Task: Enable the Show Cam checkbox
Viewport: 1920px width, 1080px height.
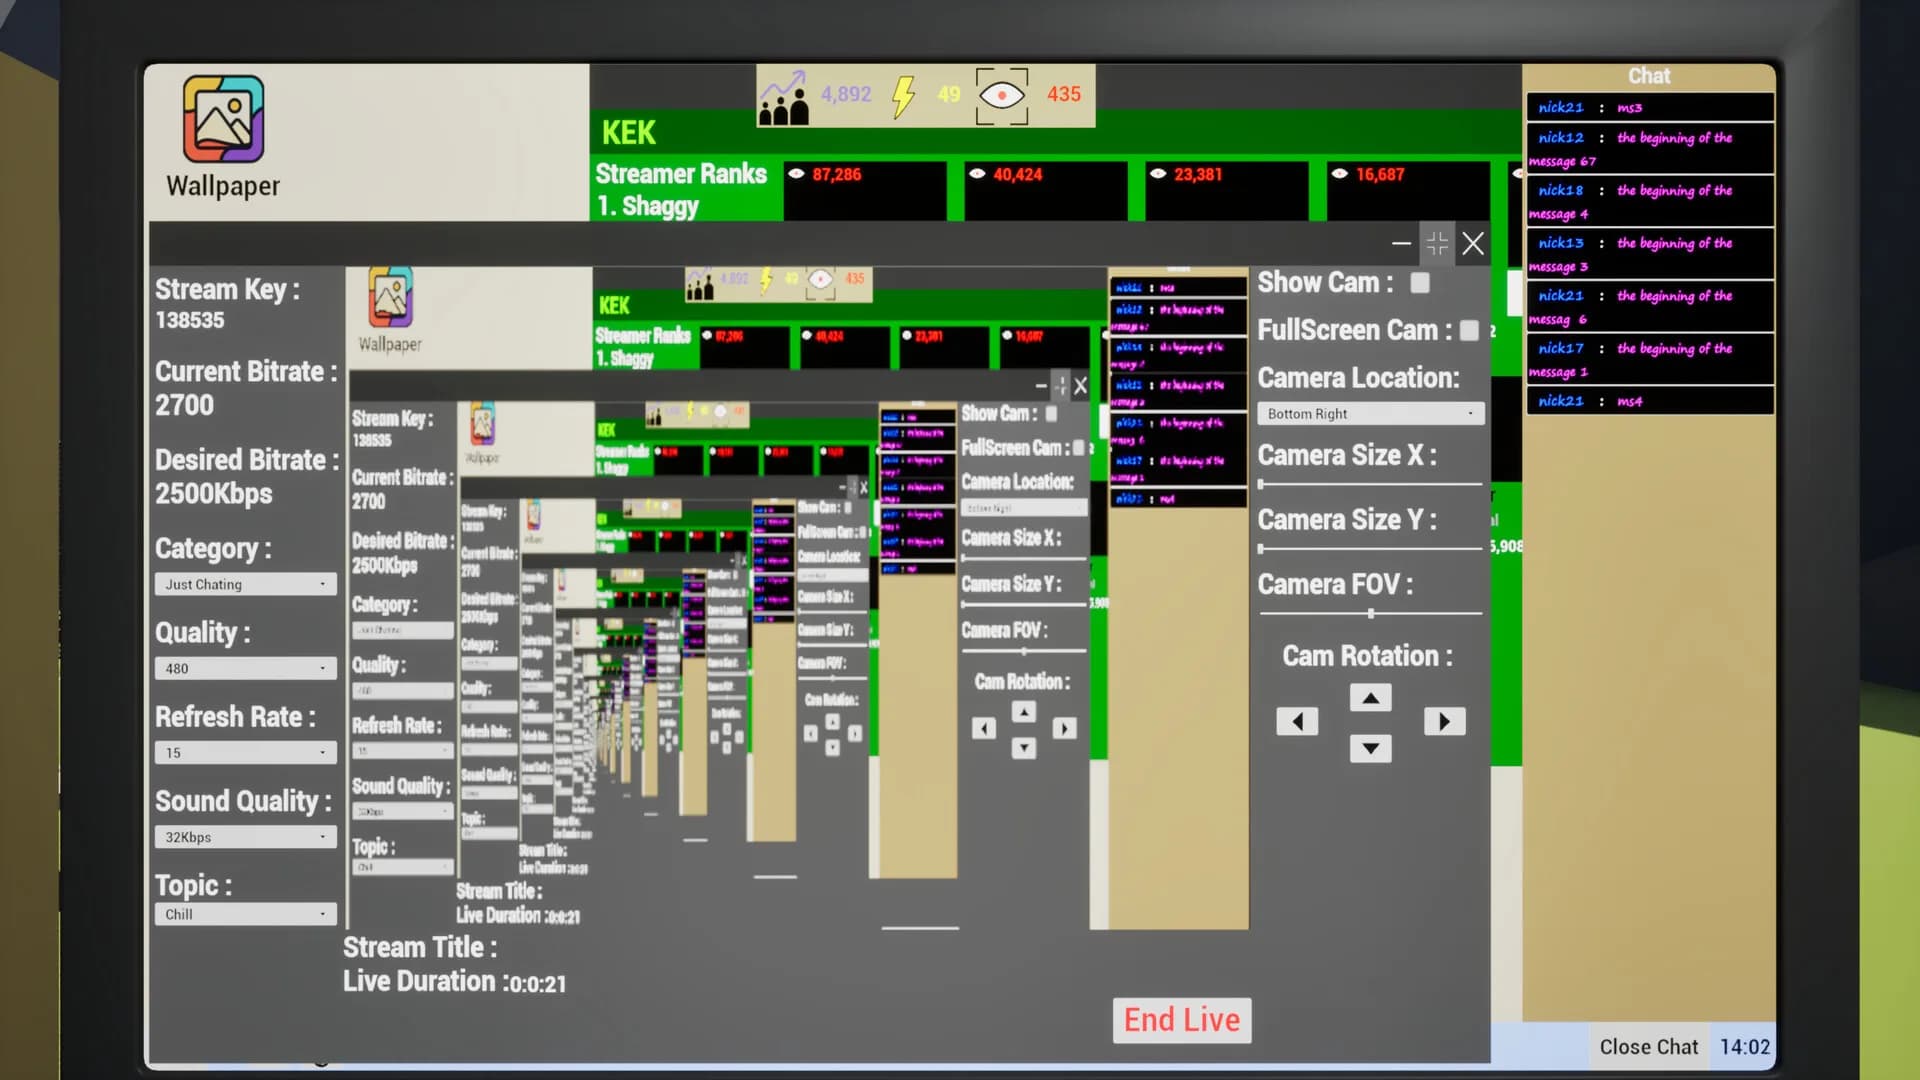Action: point(1420,283)
